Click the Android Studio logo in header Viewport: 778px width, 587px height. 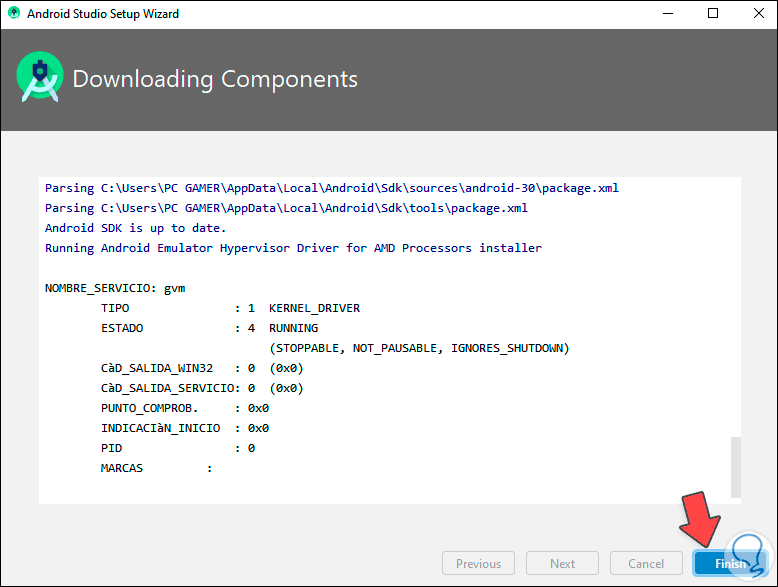(40, 79)
